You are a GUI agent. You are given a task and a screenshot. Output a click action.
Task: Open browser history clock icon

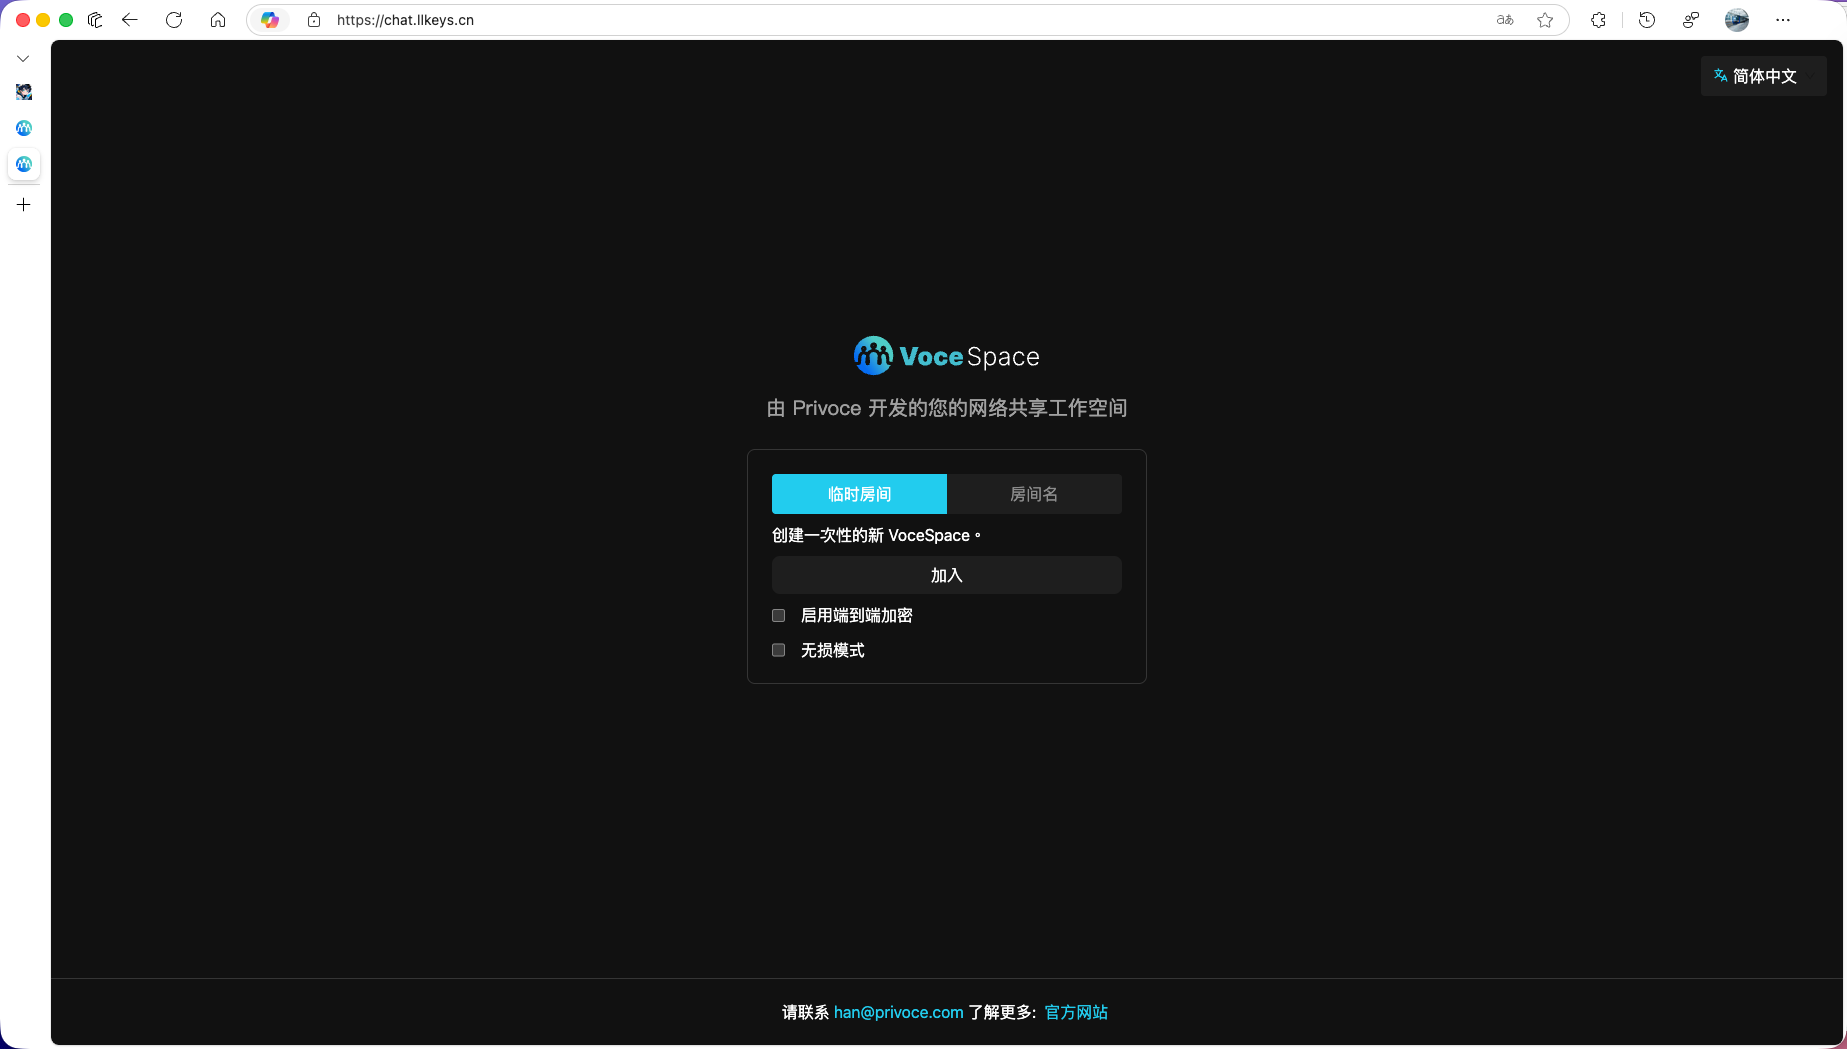tap(1647, 20)
